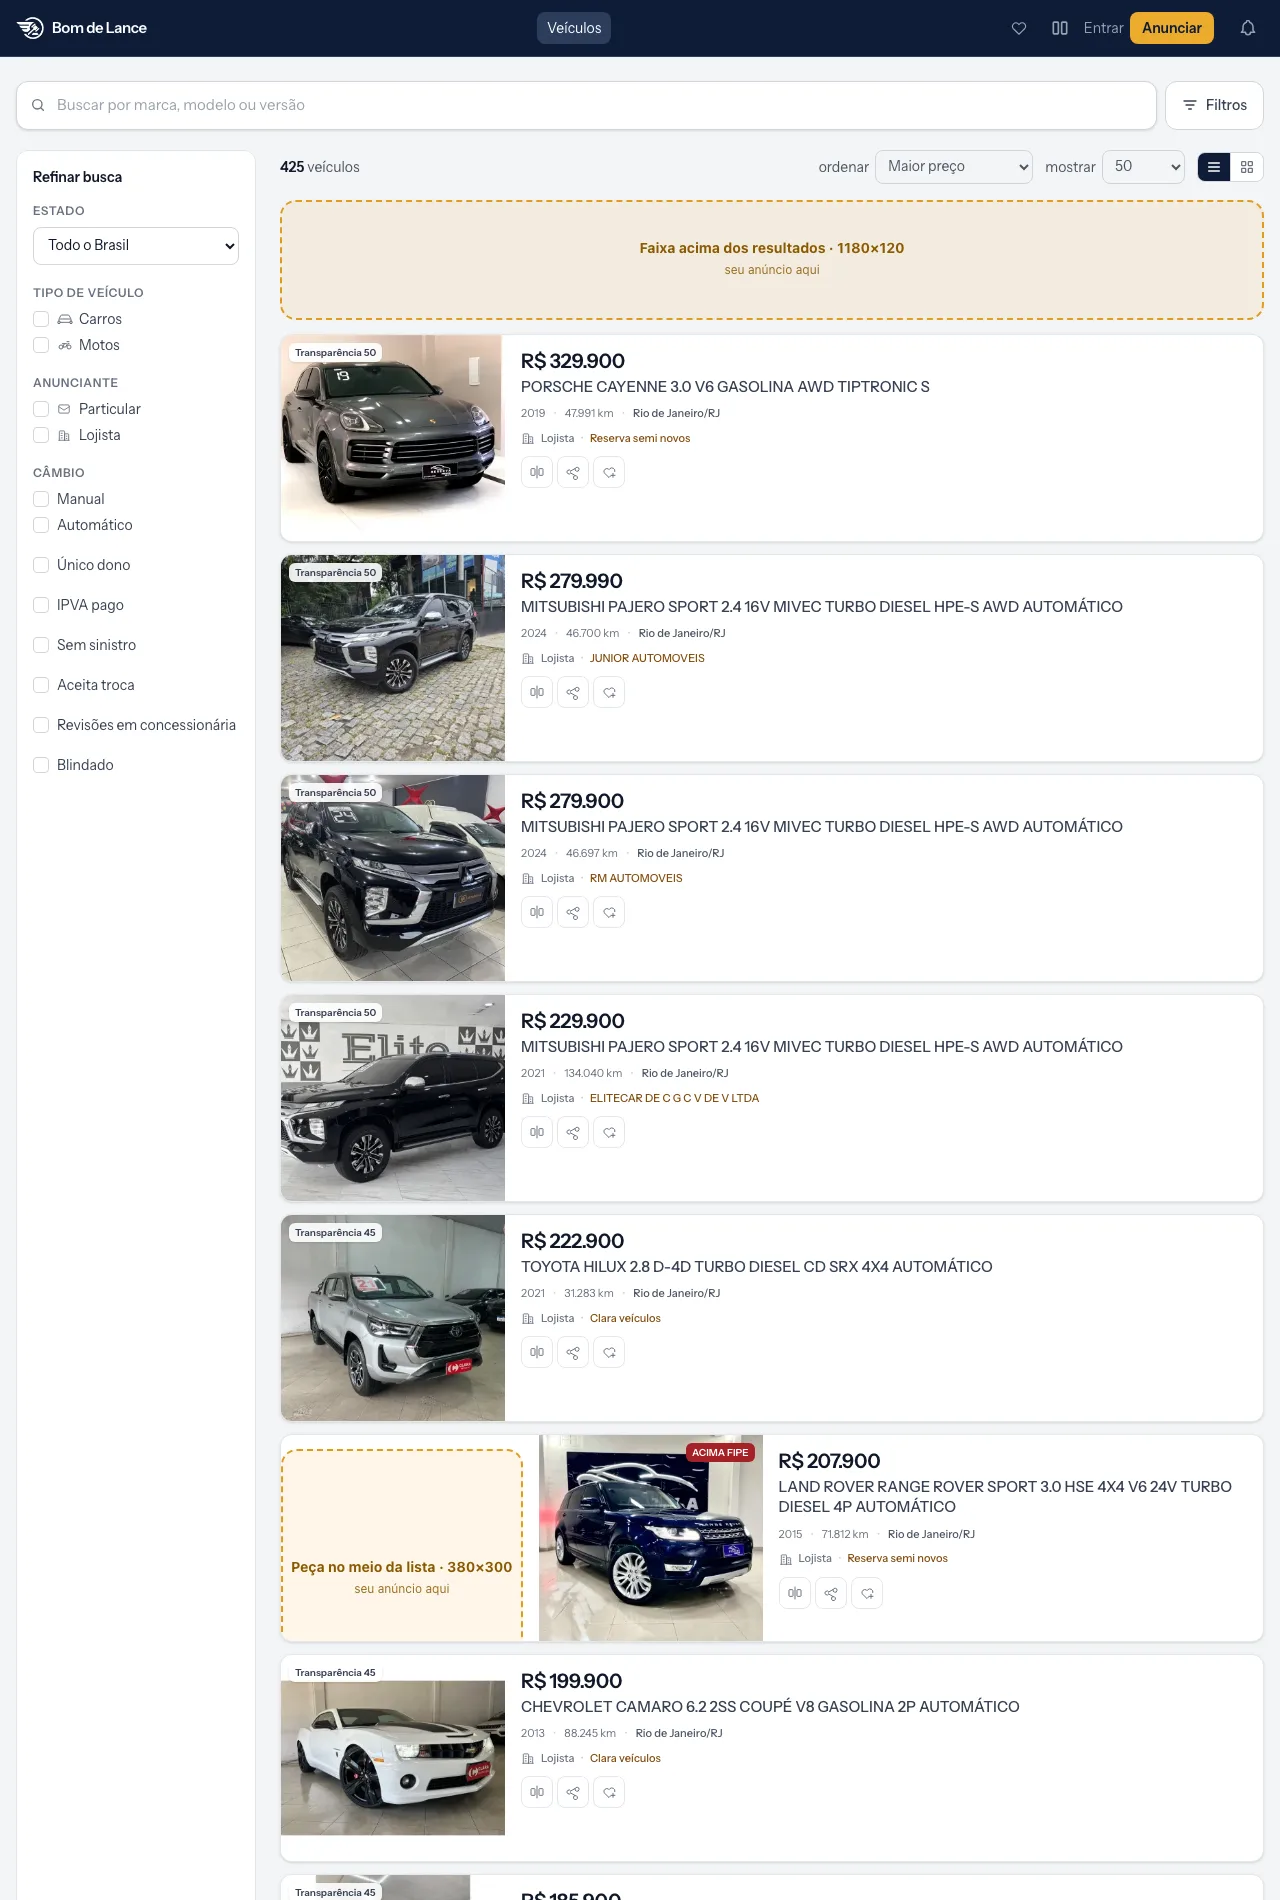Focus the brand, model search field
This screenshot has height=1900, width=1280.
click(x=586, y=105)
